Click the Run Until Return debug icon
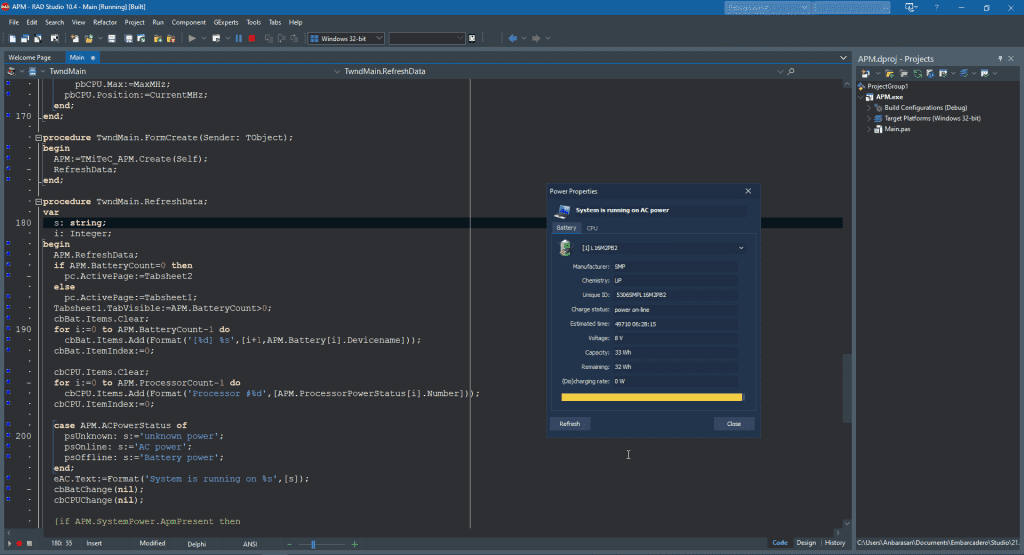 [x=295, y=39]
